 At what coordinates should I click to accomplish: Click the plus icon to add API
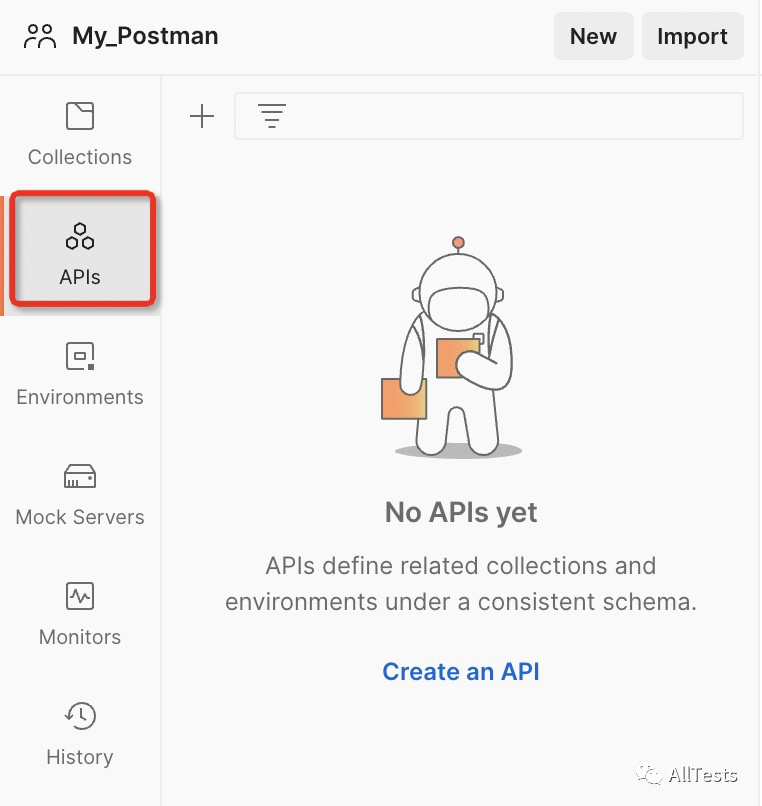tap(202, 116)
